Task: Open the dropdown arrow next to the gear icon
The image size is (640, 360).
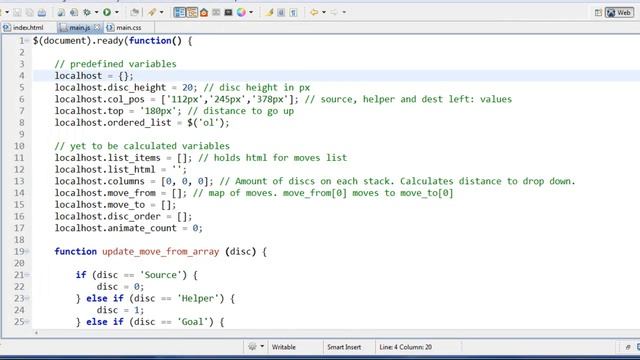Action: [x=96, y=13]
